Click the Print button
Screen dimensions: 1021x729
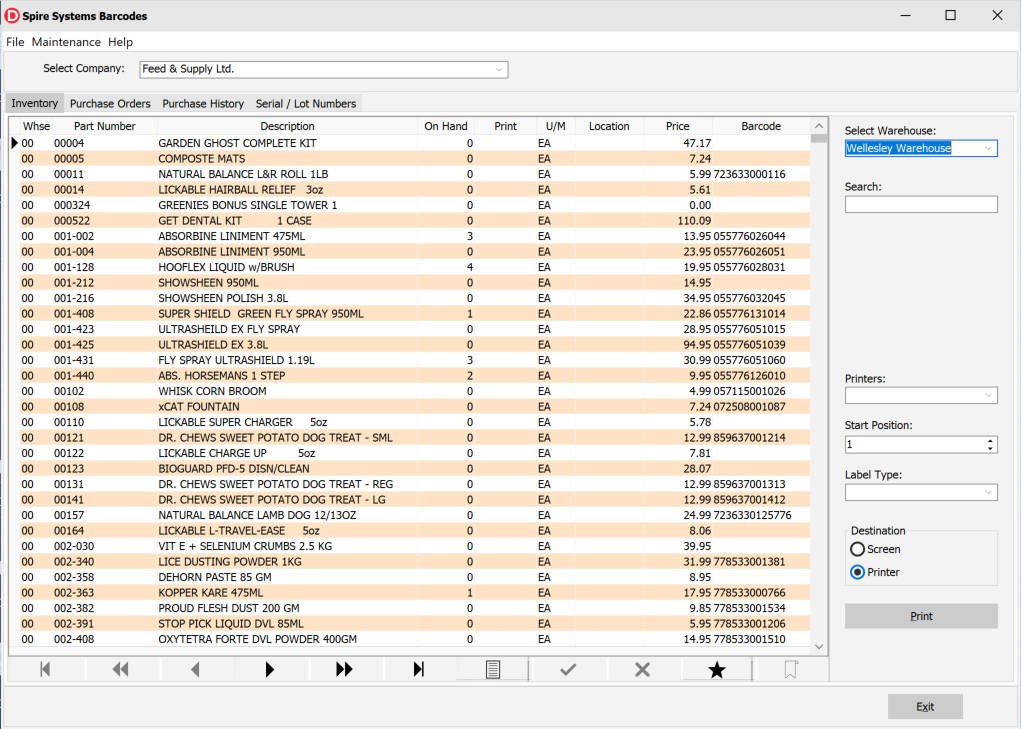[x=921, y=616]
